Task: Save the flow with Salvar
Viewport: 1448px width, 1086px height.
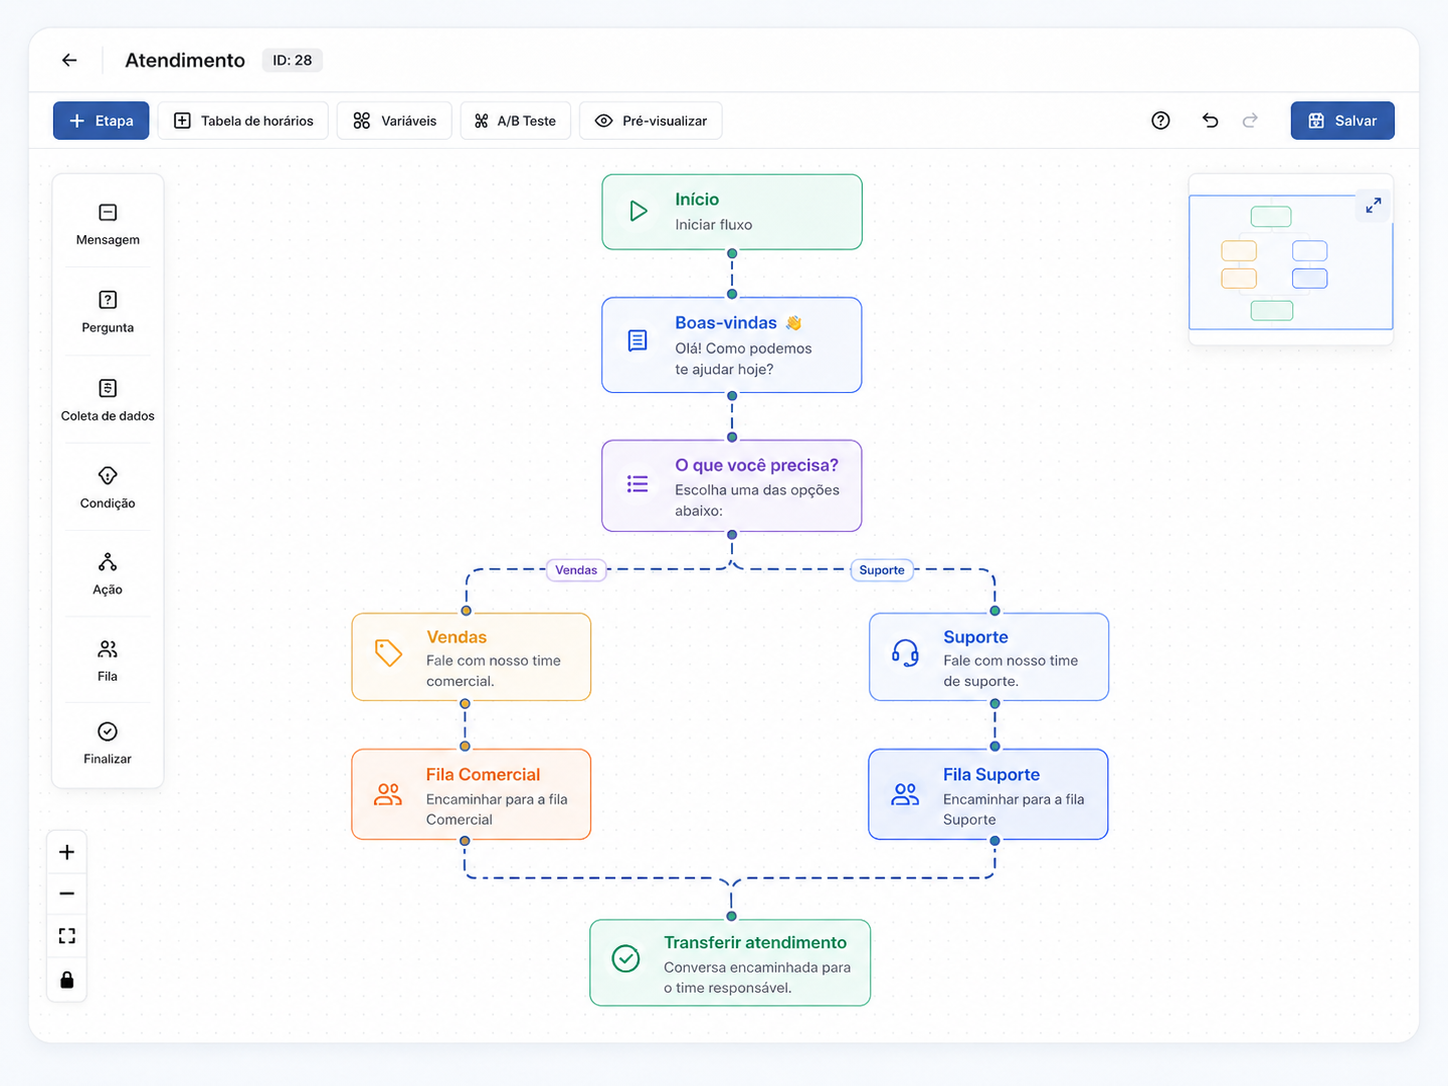Action: pyautogui.click(x=1342, y=121)
